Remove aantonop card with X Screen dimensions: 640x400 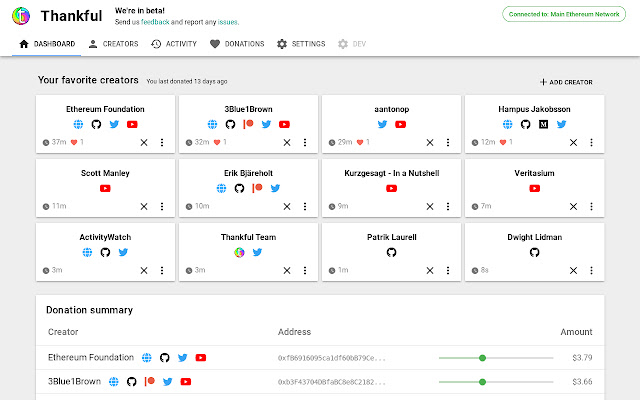[430, 142]
